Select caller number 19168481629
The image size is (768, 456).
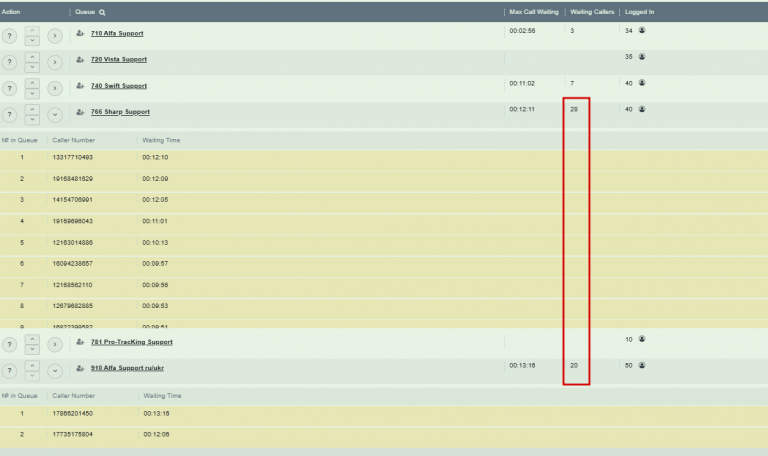[72, 179]
